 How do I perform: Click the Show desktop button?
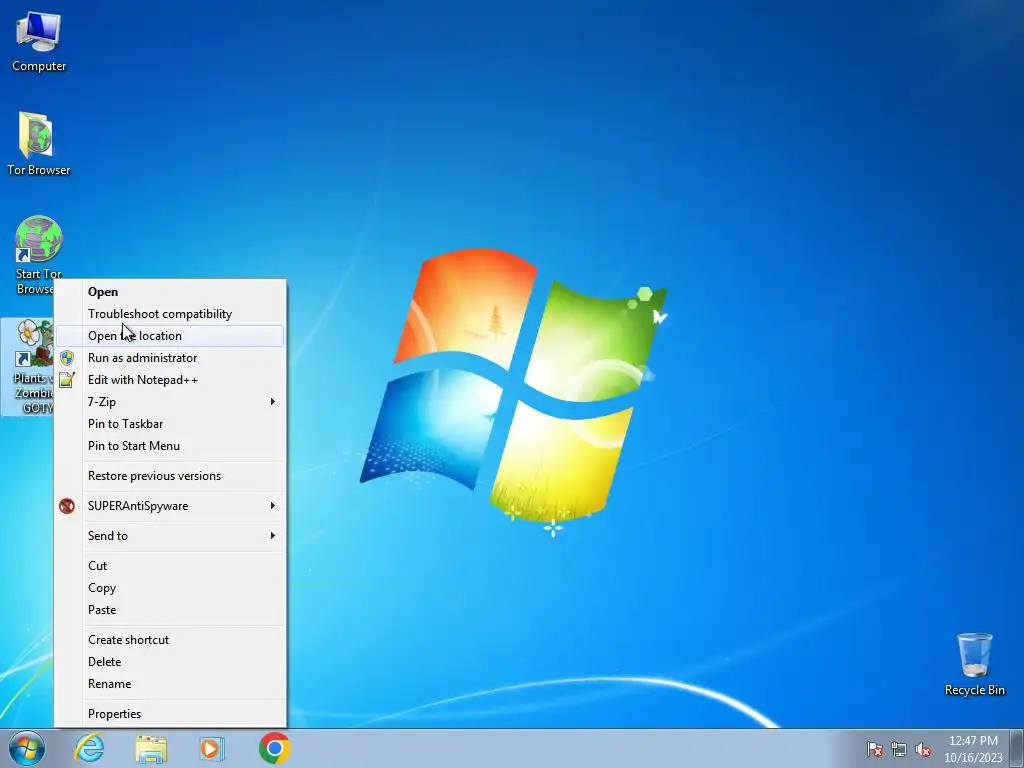(1017, 749)
